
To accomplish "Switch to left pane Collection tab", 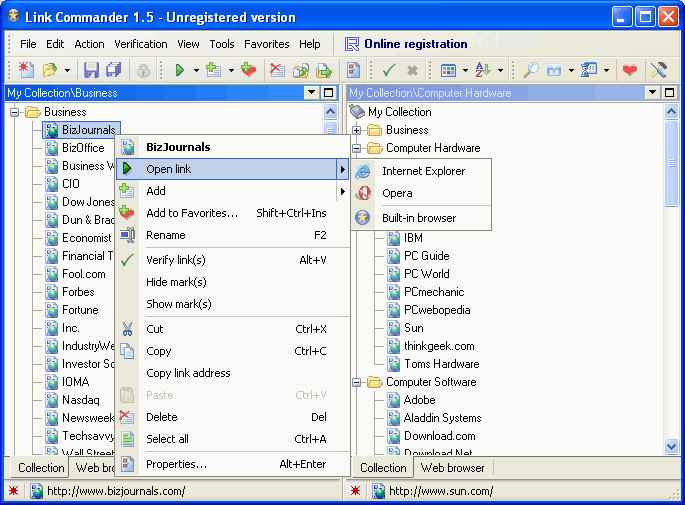I will click(41, 468).
